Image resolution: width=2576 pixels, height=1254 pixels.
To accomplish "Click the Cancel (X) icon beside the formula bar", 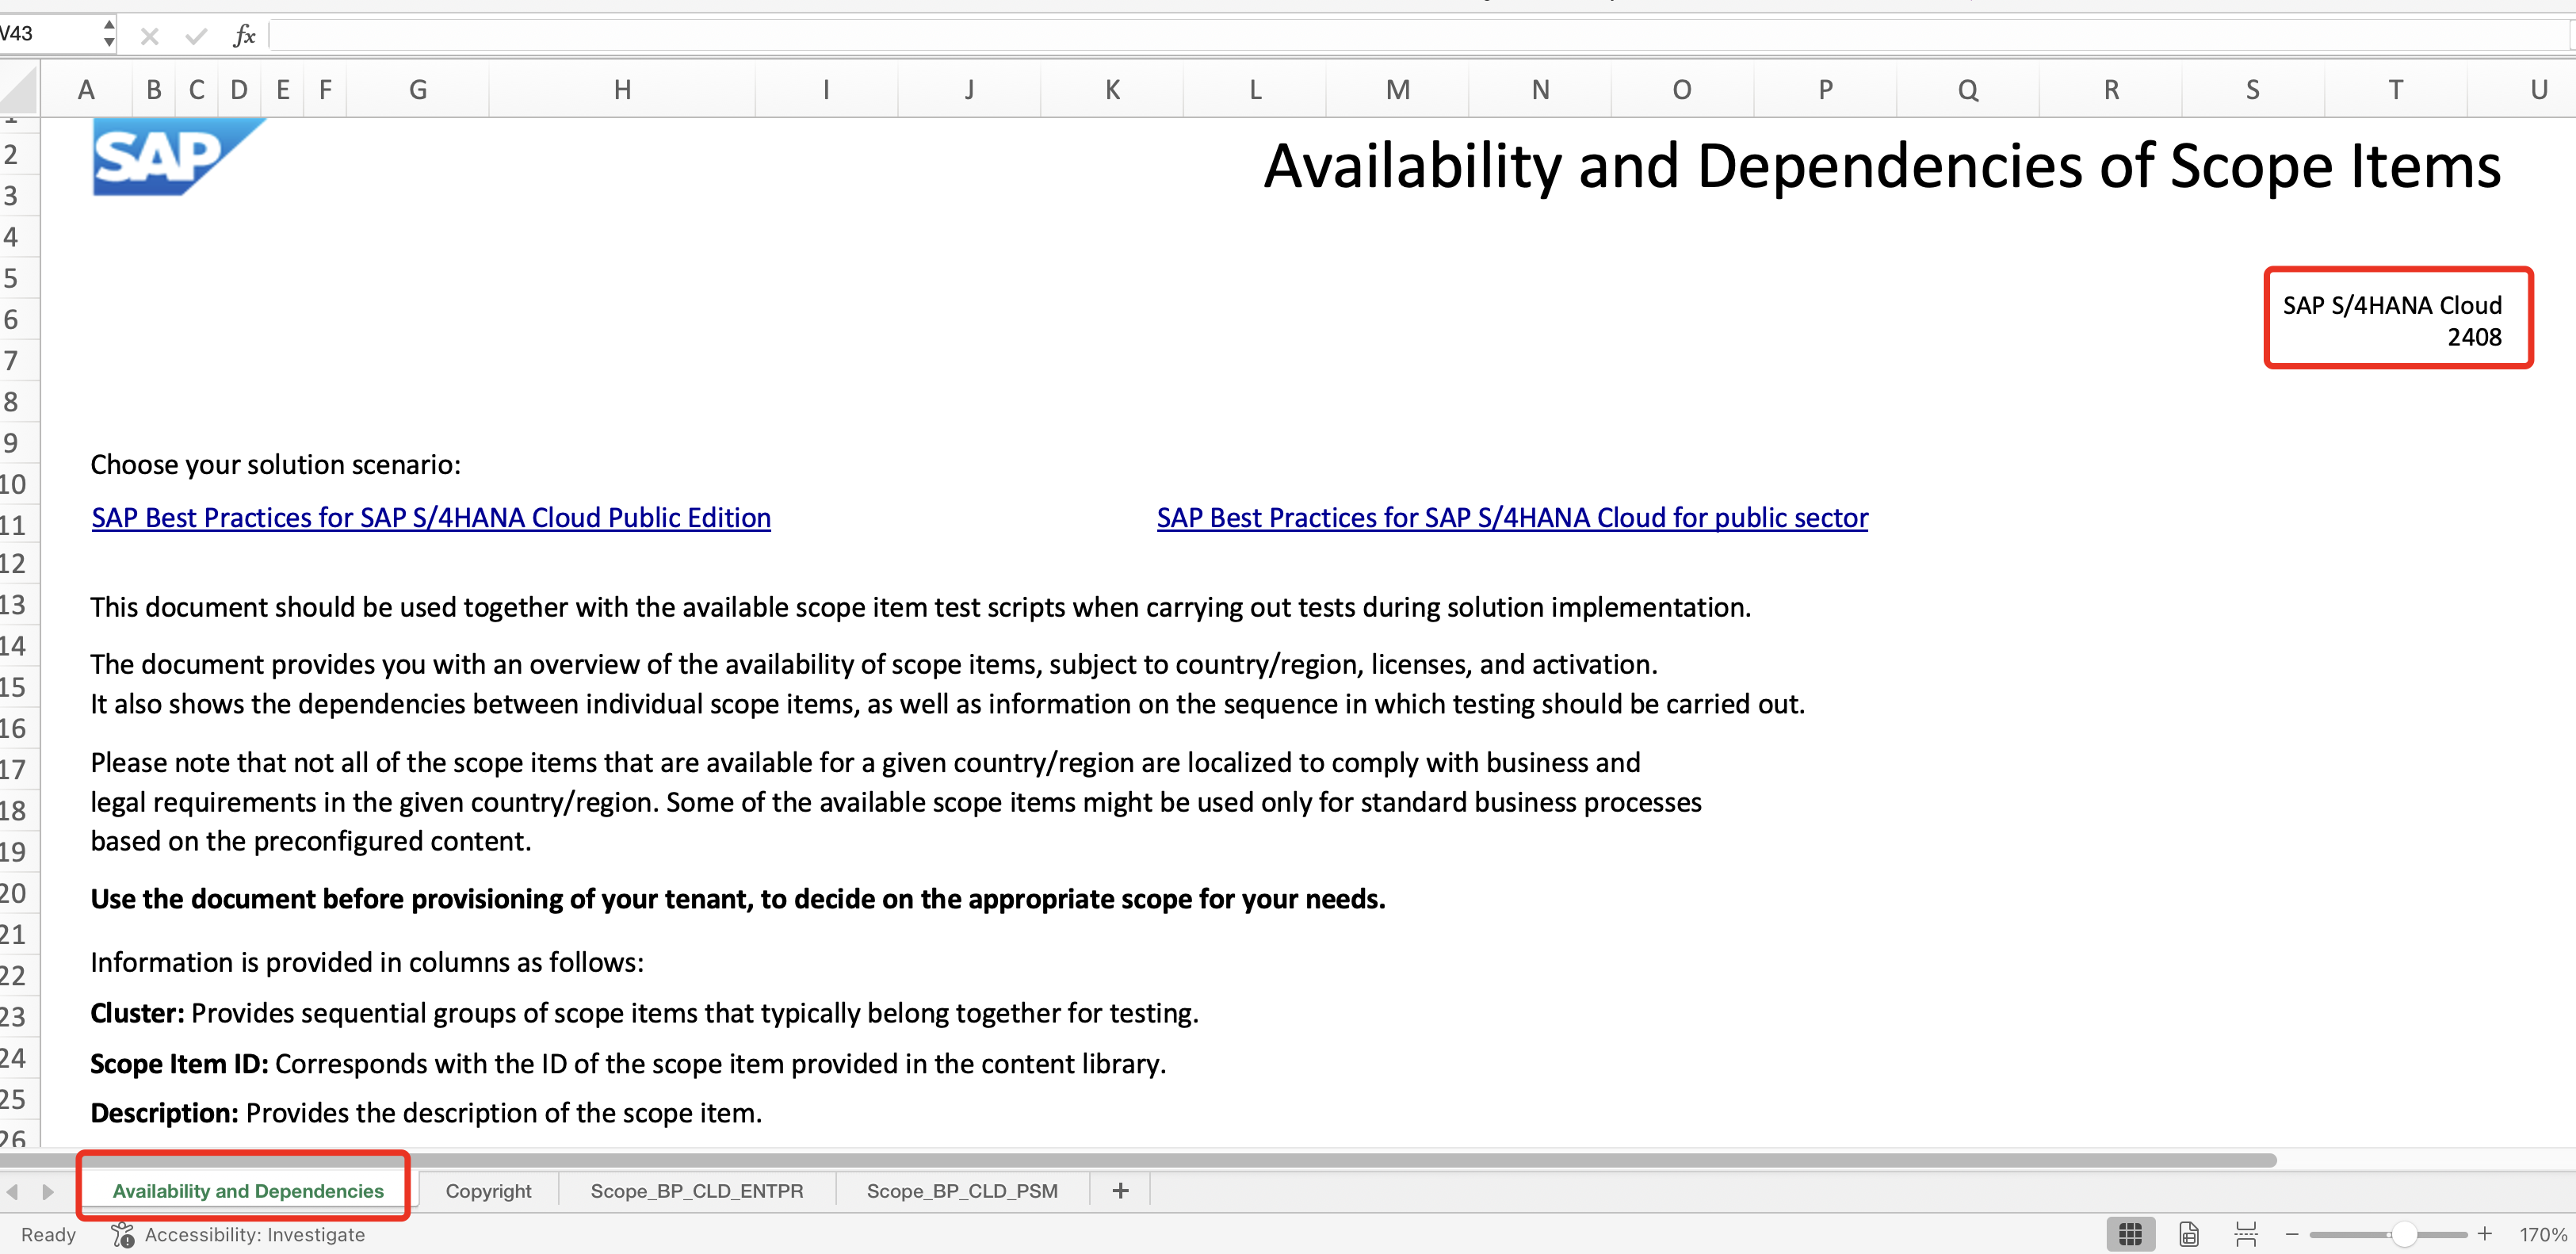I will [149, 34].
